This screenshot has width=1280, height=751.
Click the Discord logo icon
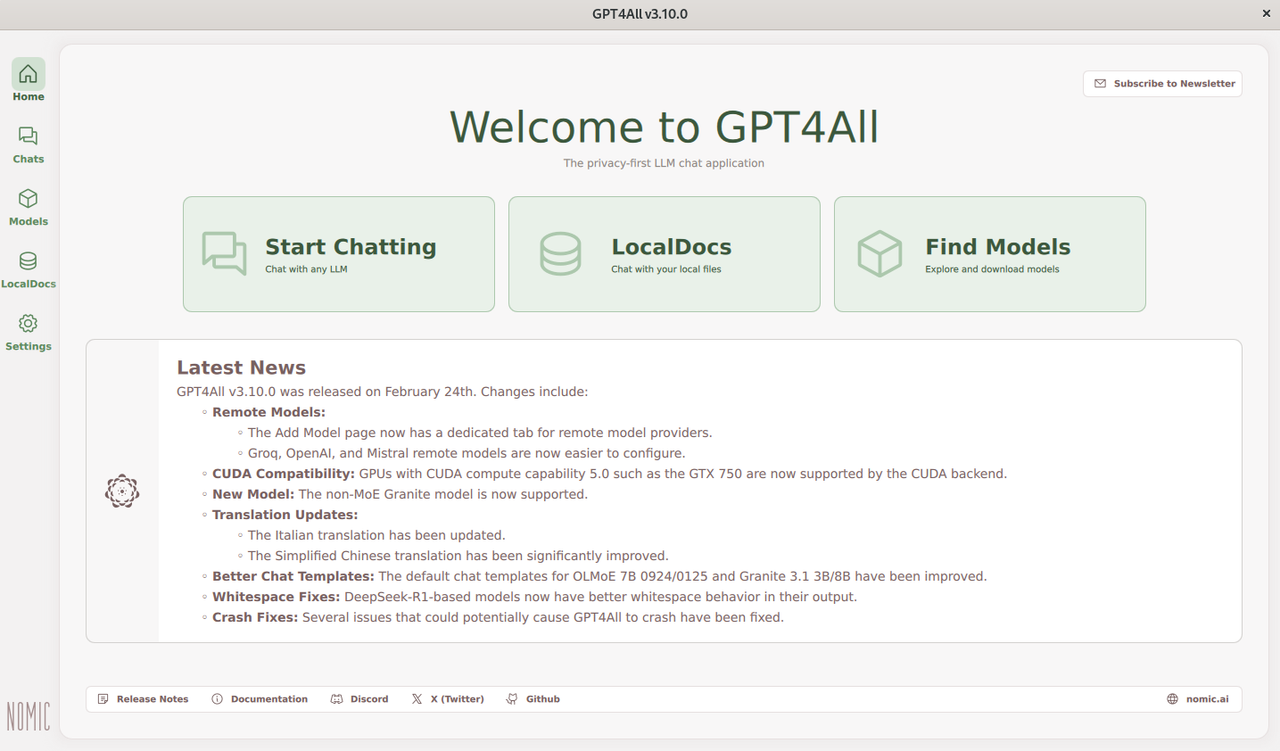tap(337, 699)
